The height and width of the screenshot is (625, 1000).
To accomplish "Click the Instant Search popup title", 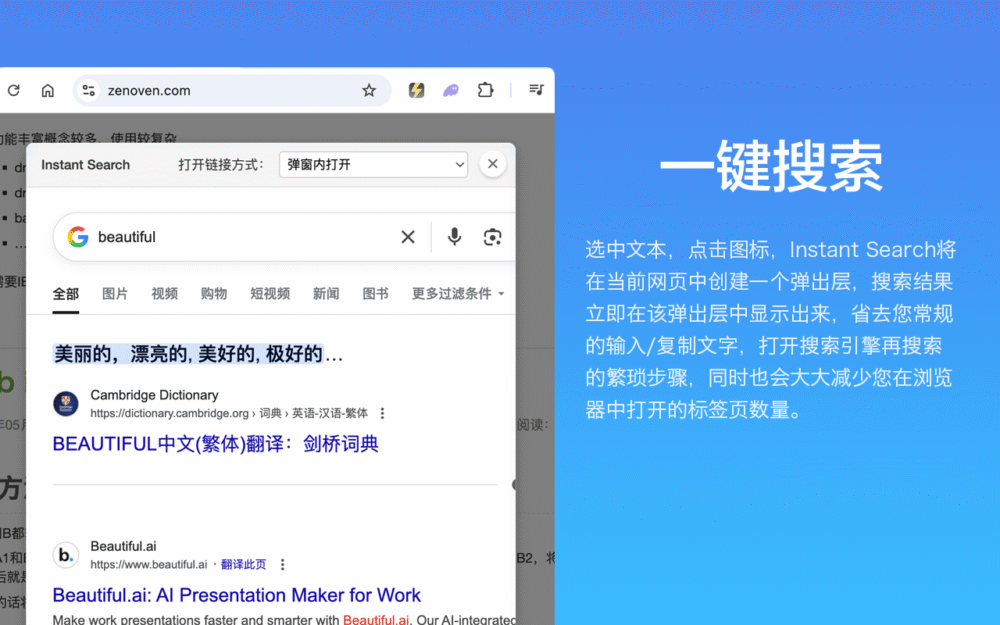I will pos(85,165).
